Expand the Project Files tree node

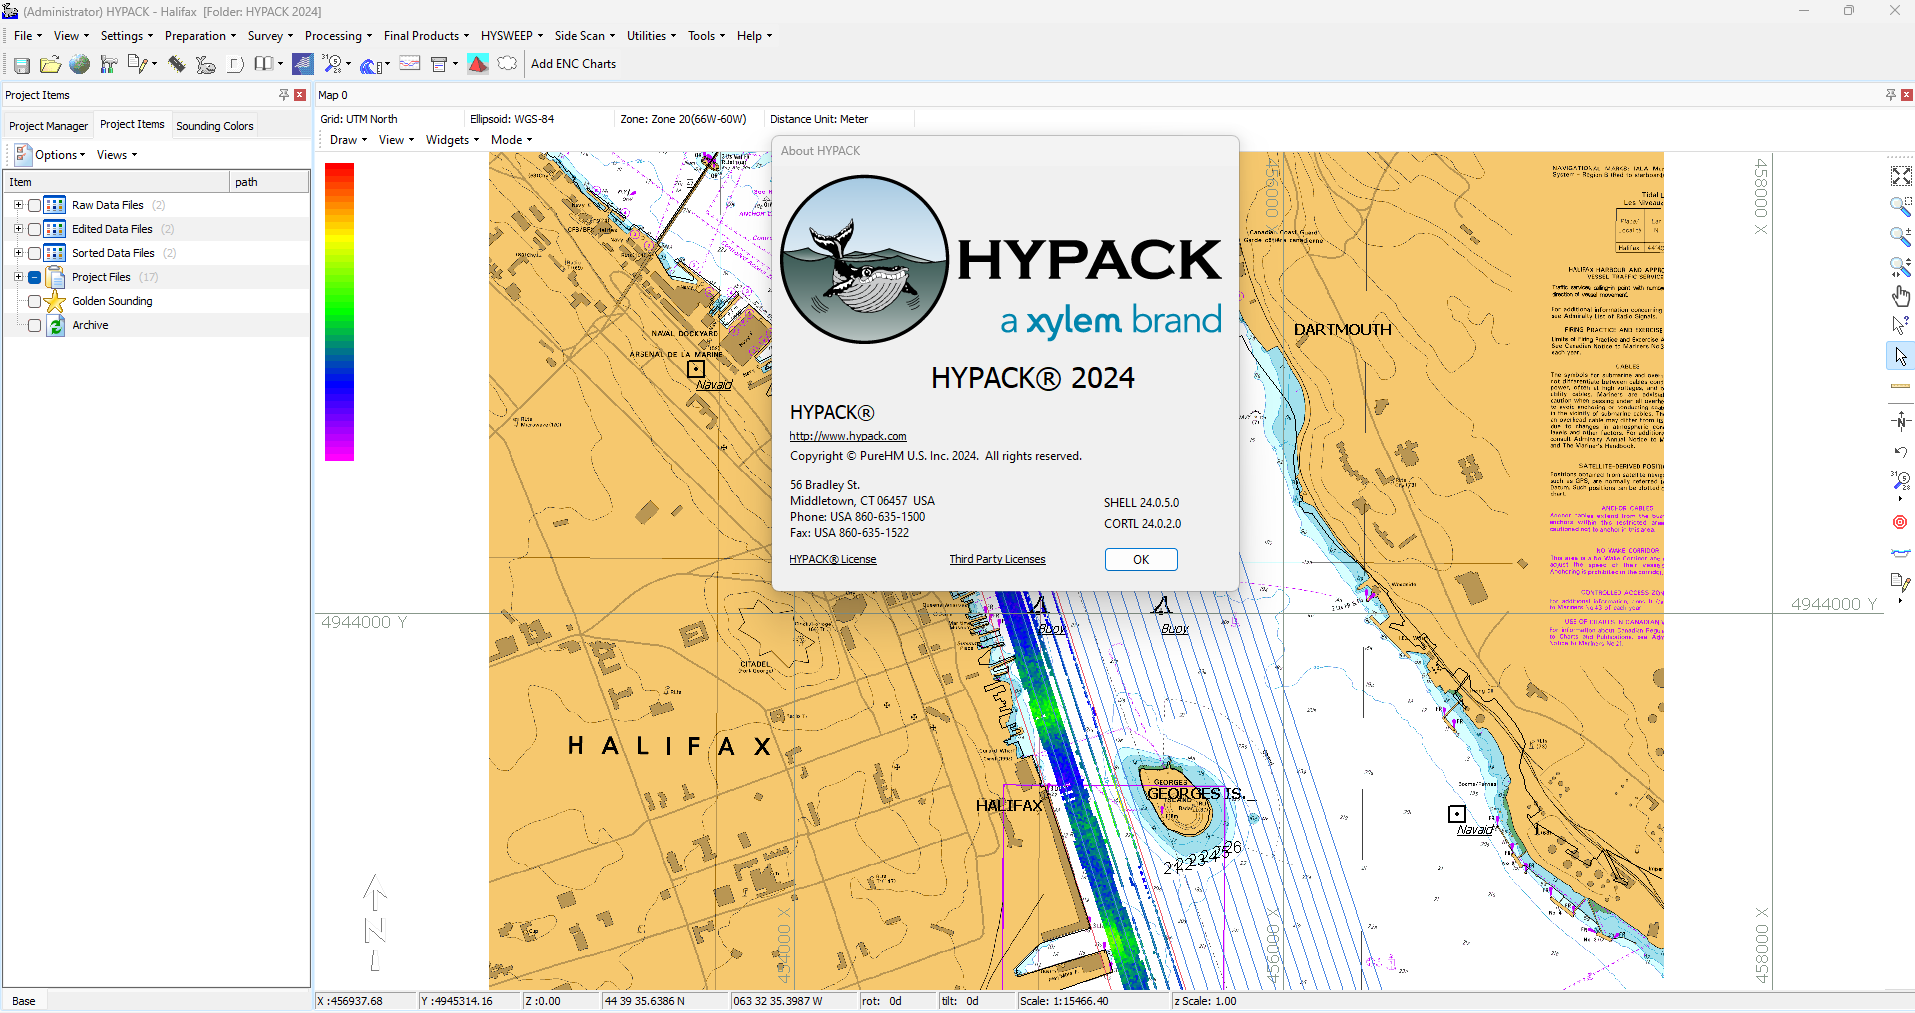[18, 276]
